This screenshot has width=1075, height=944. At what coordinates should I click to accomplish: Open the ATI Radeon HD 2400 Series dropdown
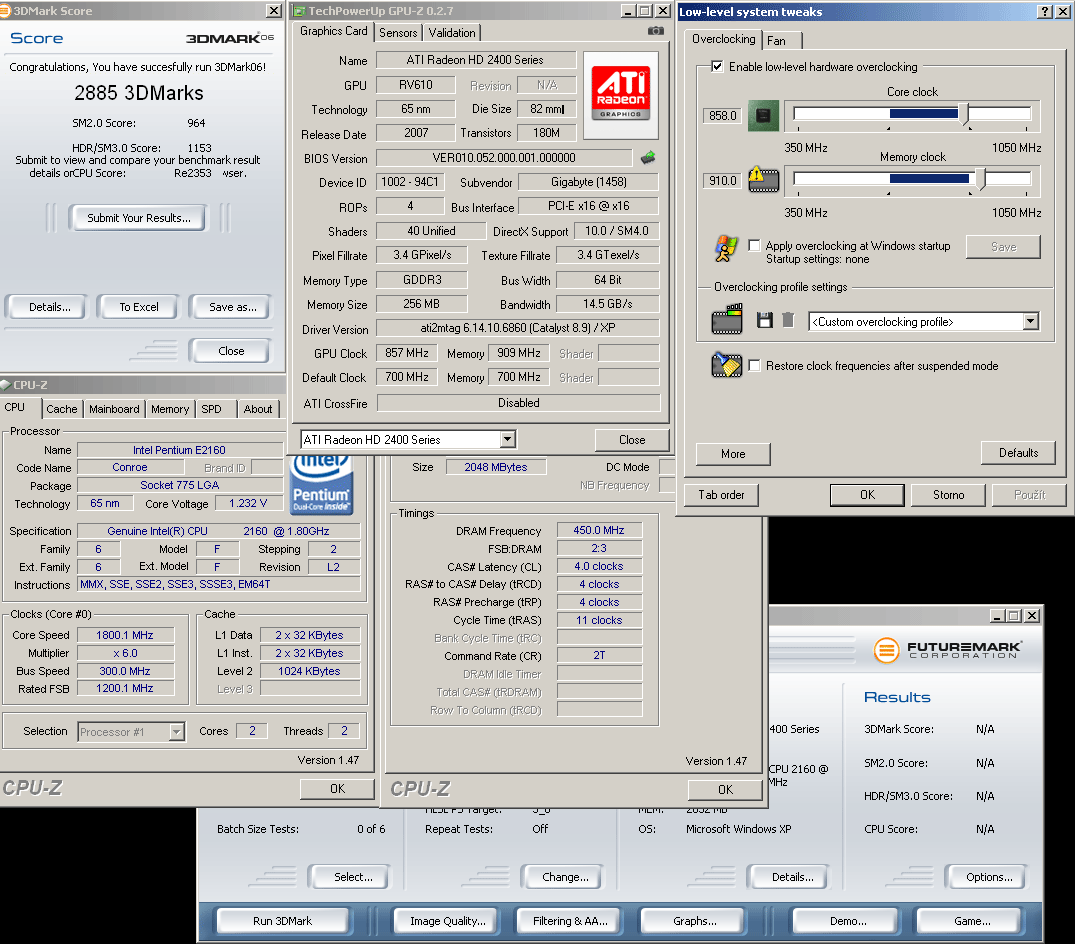tap(507, 439)
